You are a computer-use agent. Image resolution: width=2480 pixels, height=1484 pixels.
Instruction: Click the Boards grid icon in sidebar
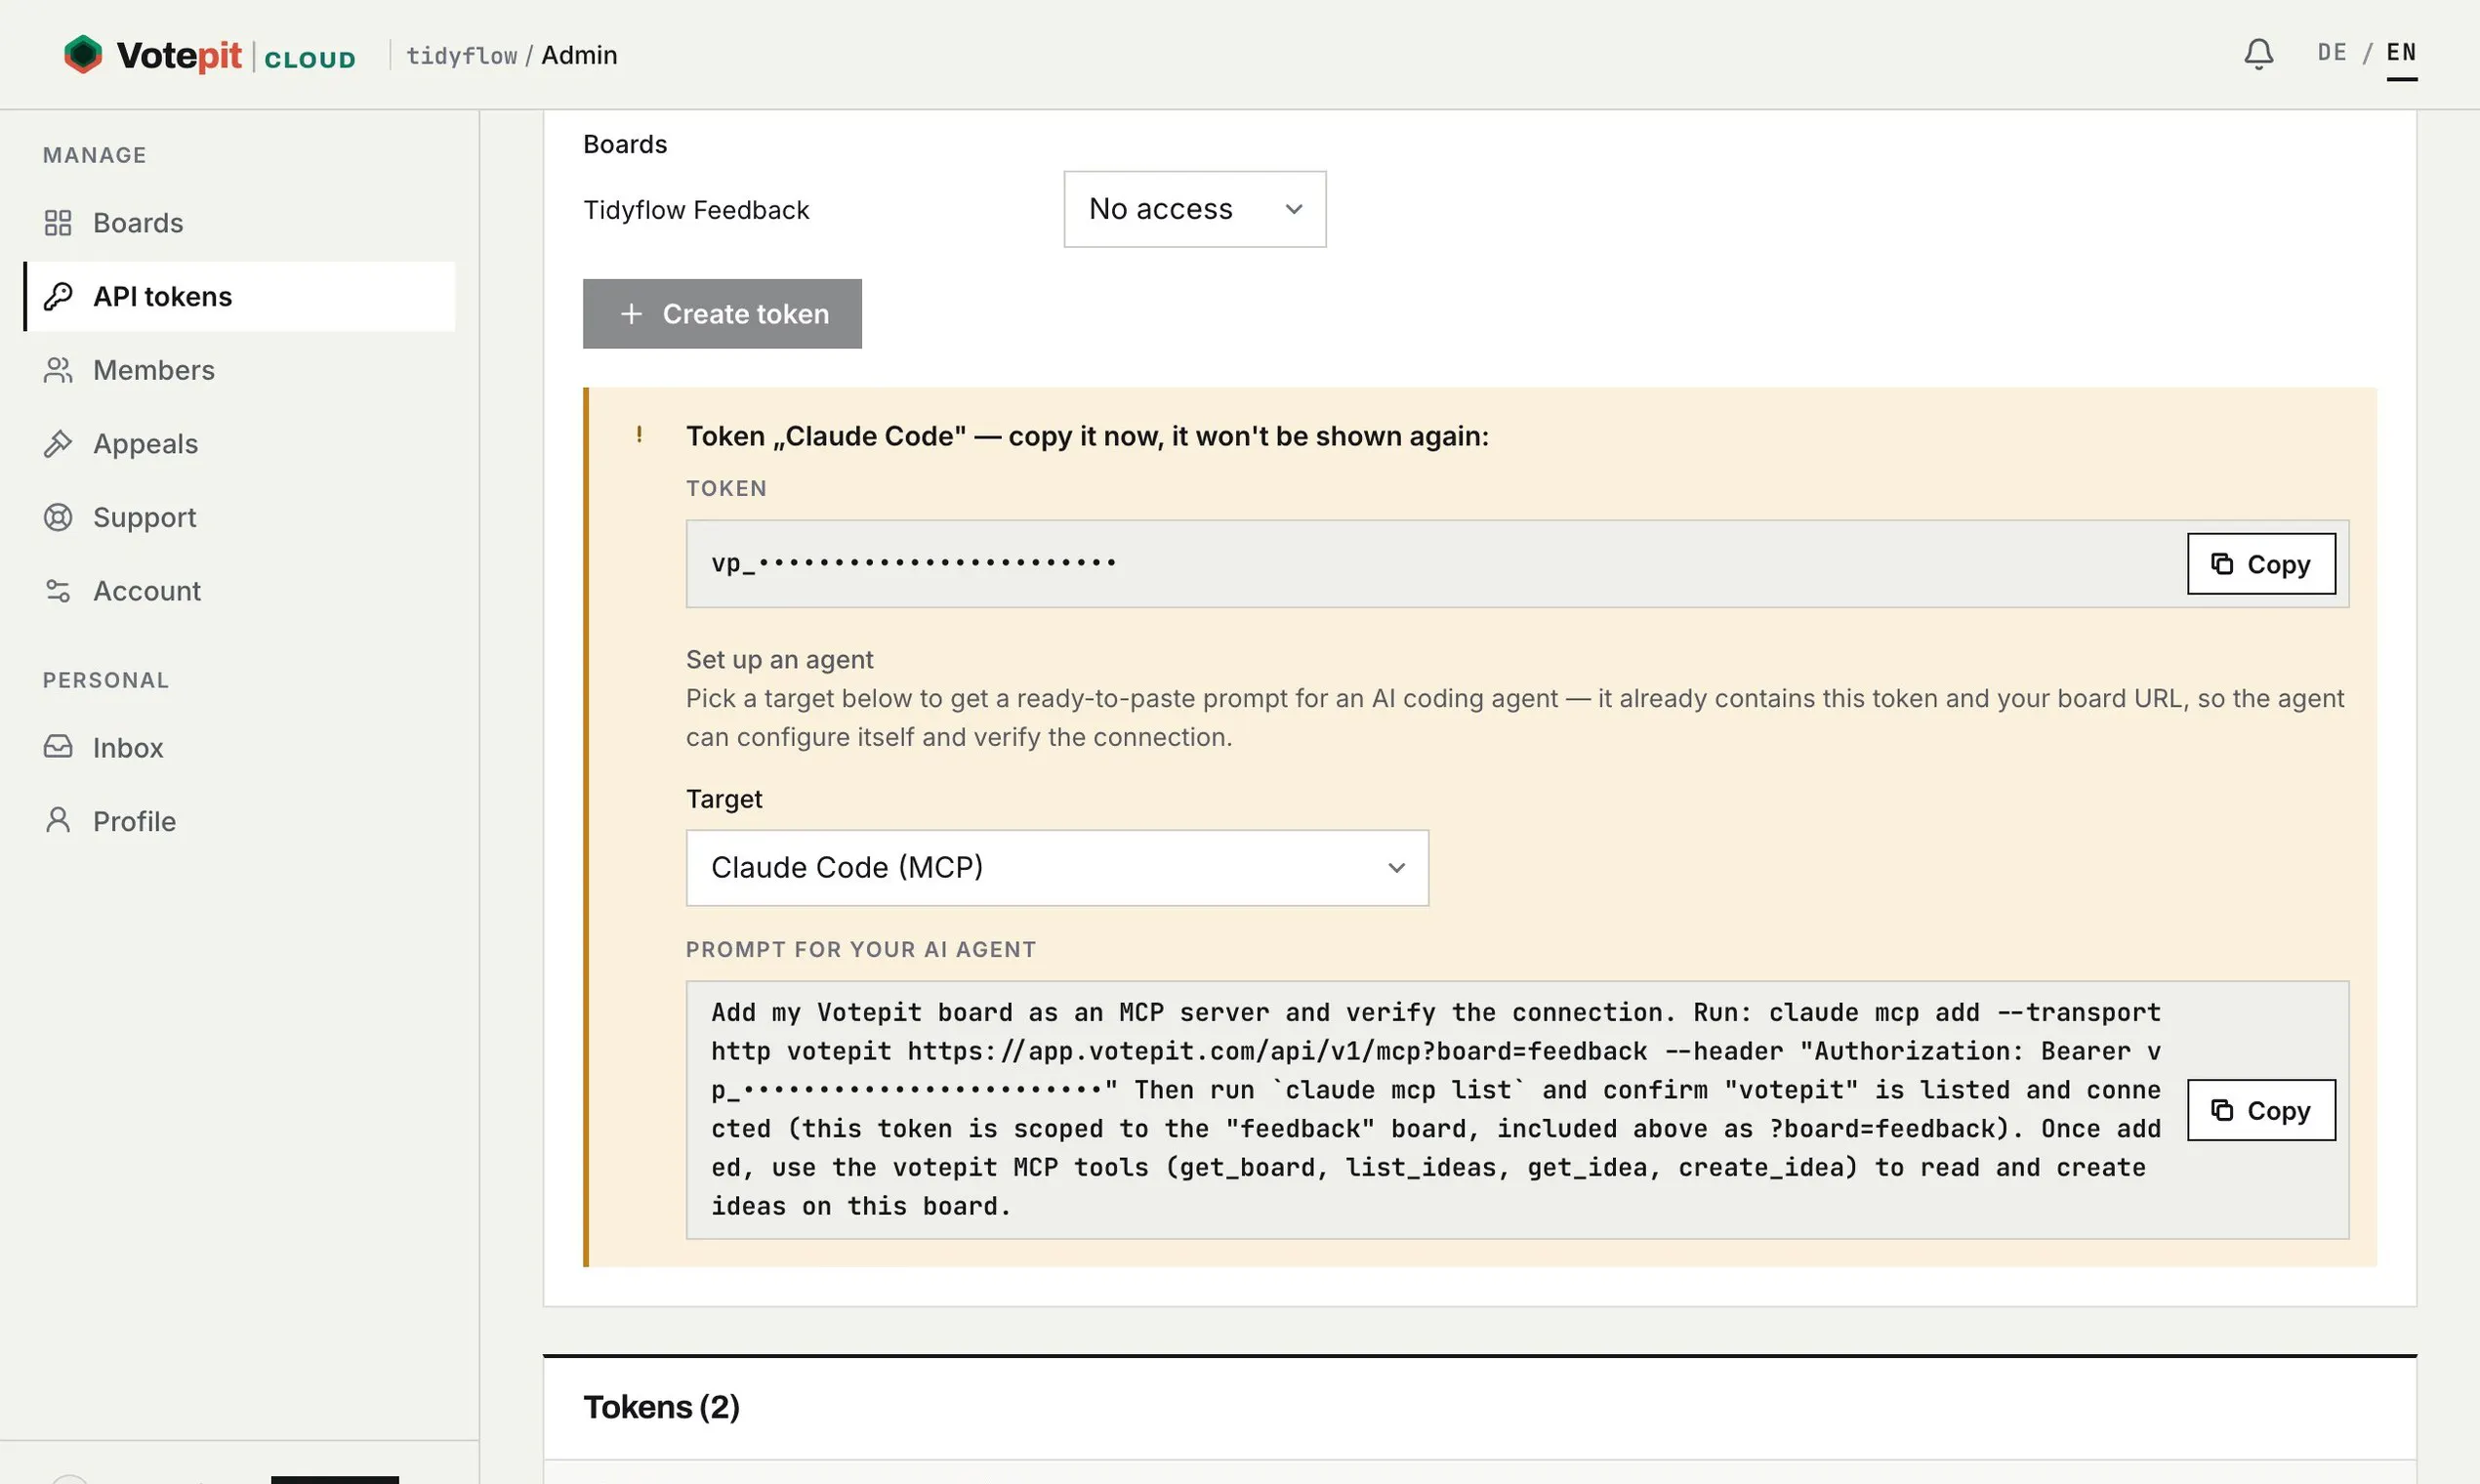click(58, 223)
